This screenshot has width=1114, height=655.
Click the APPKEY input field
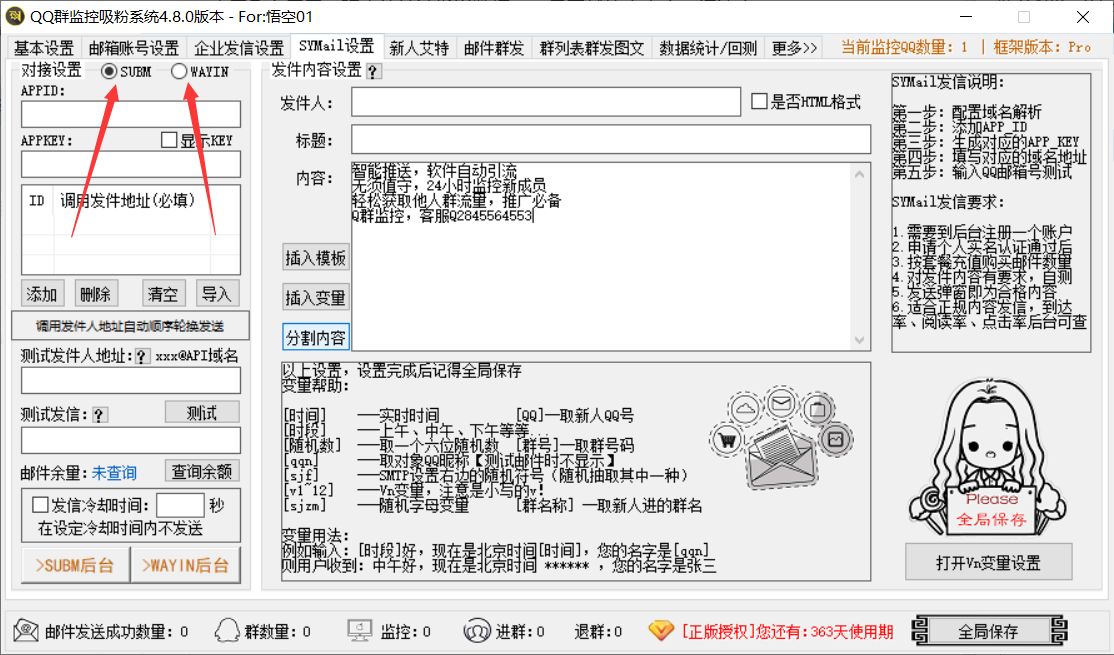(131, 164)
